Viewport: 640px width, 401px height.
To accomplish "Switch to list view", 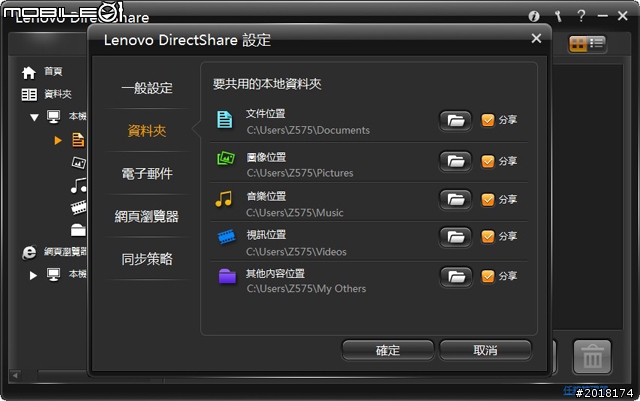I will click(x=596, y=43).
